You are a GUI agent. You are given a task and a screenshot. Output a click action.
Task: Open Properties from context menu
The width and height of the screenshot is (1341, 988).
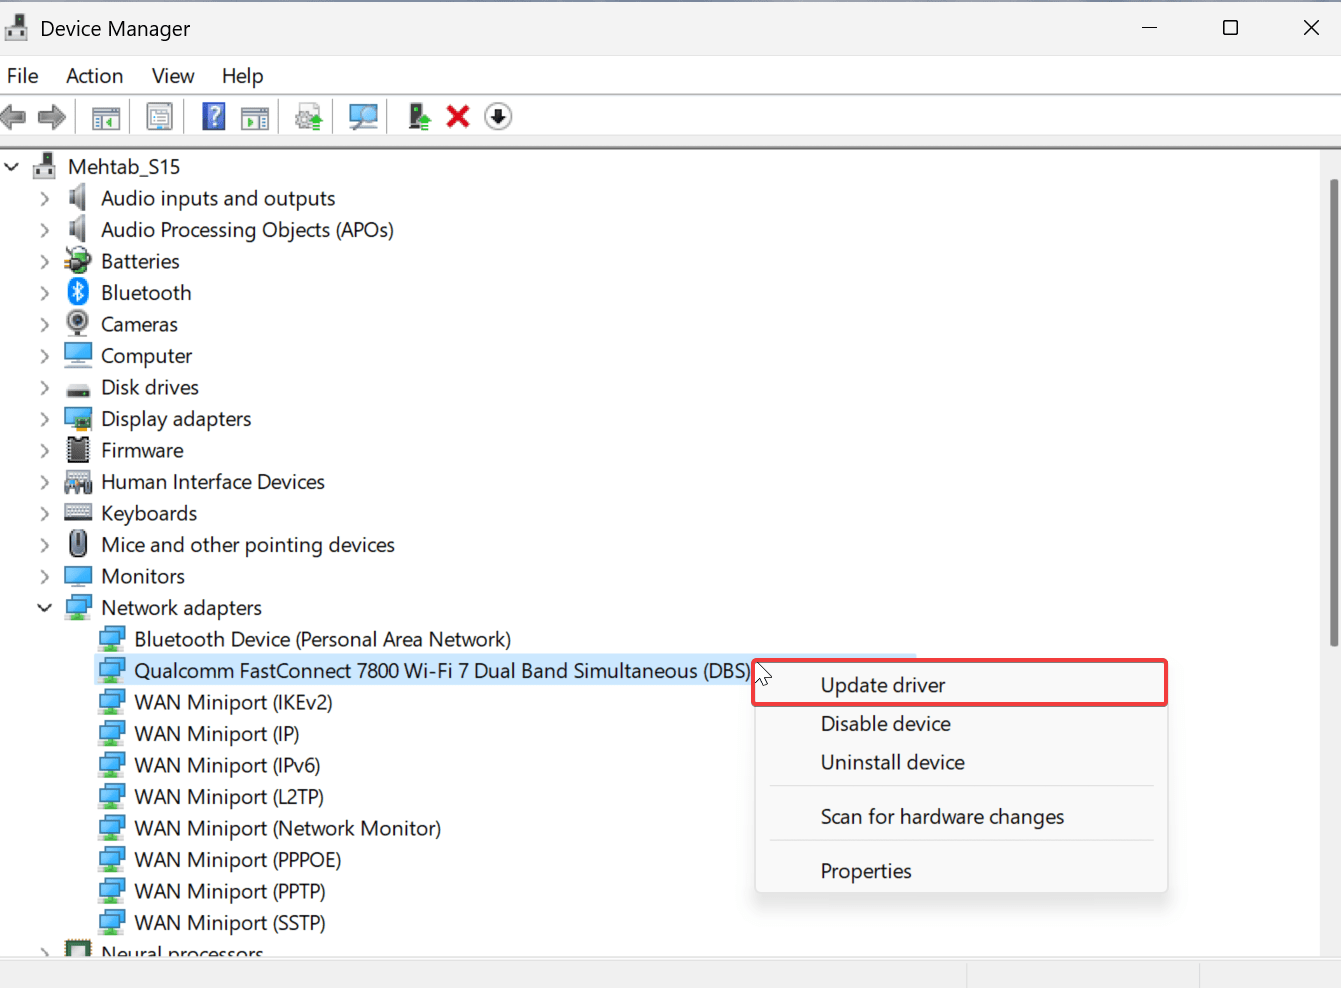tap(960, 871)
